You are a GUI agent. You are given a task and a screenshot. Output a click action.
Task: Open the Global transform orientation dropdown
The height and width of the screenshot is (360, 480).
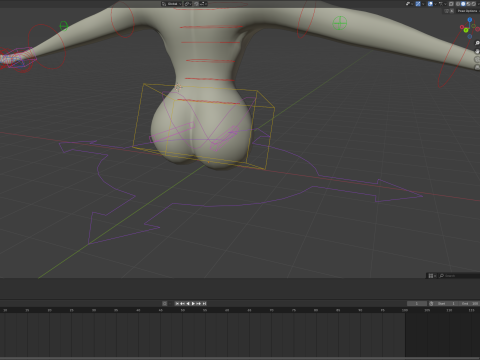(171, 4)
